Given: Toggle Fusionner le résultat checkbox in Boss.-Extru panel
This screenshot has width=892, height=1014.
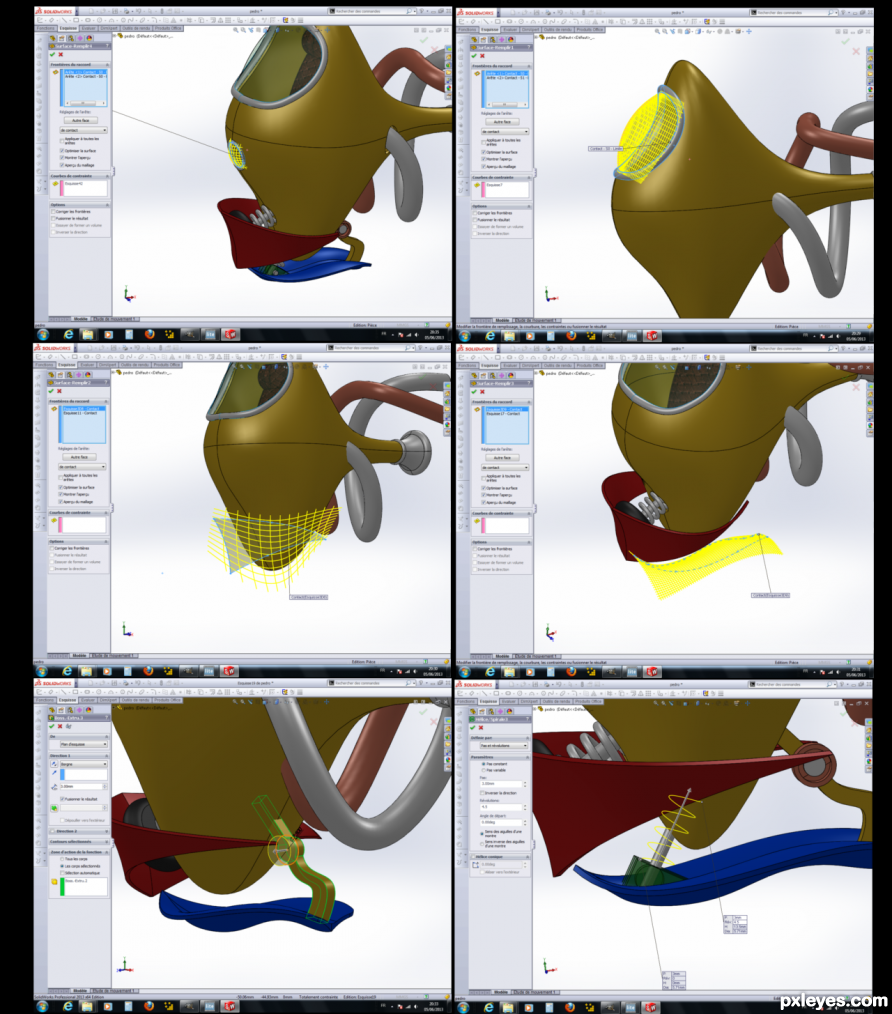Looking at the screenshot, I should click(x=62, y=799).
